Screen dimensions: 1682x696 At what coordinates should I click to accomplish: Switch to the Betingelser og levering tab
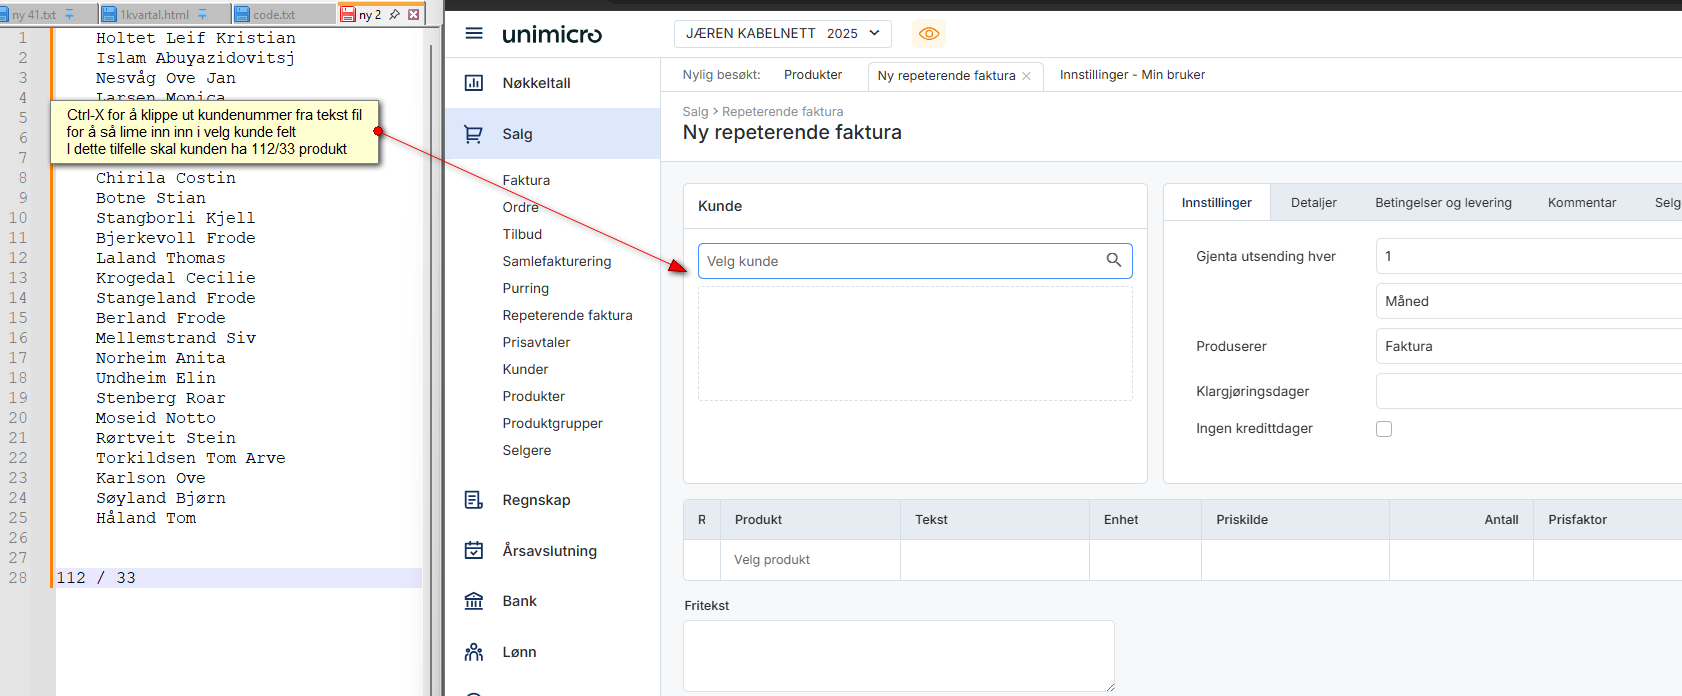click(x=1442, y=203)
